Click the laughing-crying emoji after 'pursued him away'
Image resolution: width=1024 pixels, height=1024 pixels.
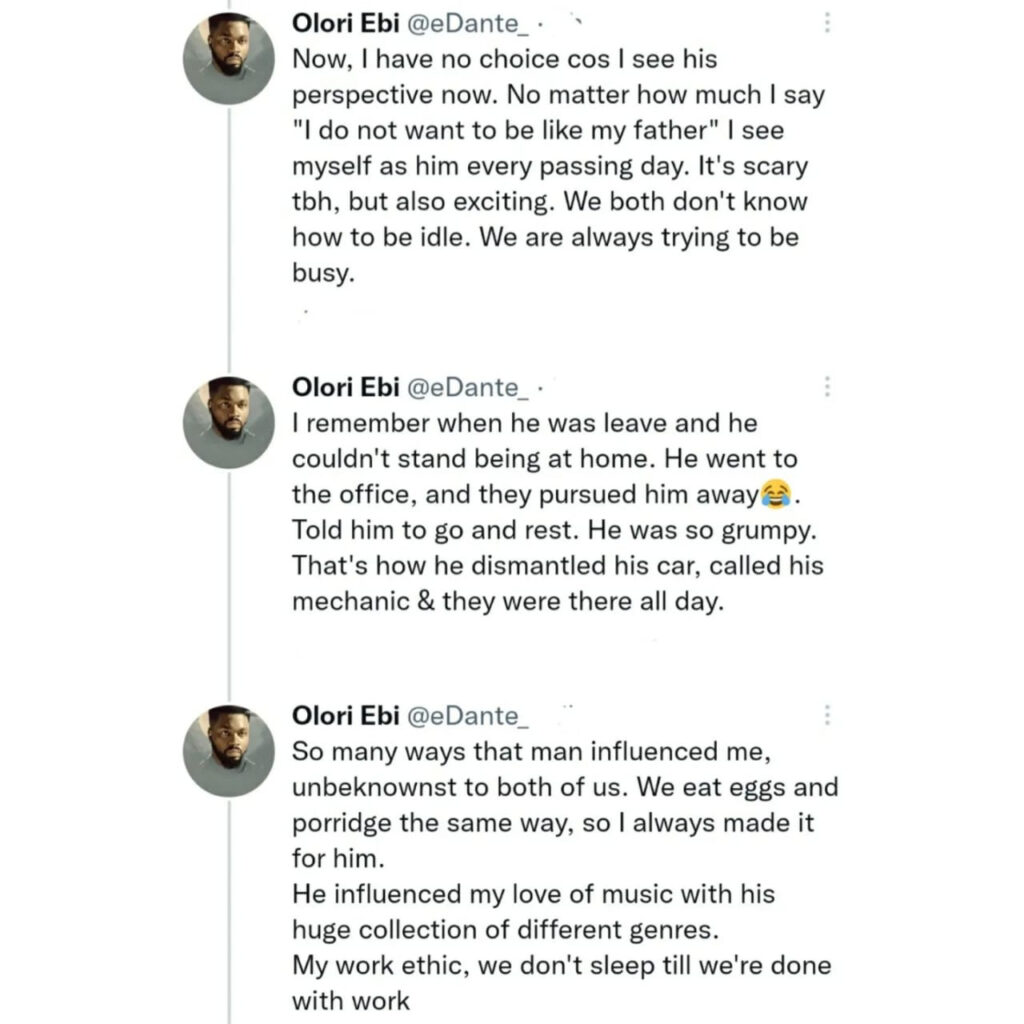pos(776,494)
